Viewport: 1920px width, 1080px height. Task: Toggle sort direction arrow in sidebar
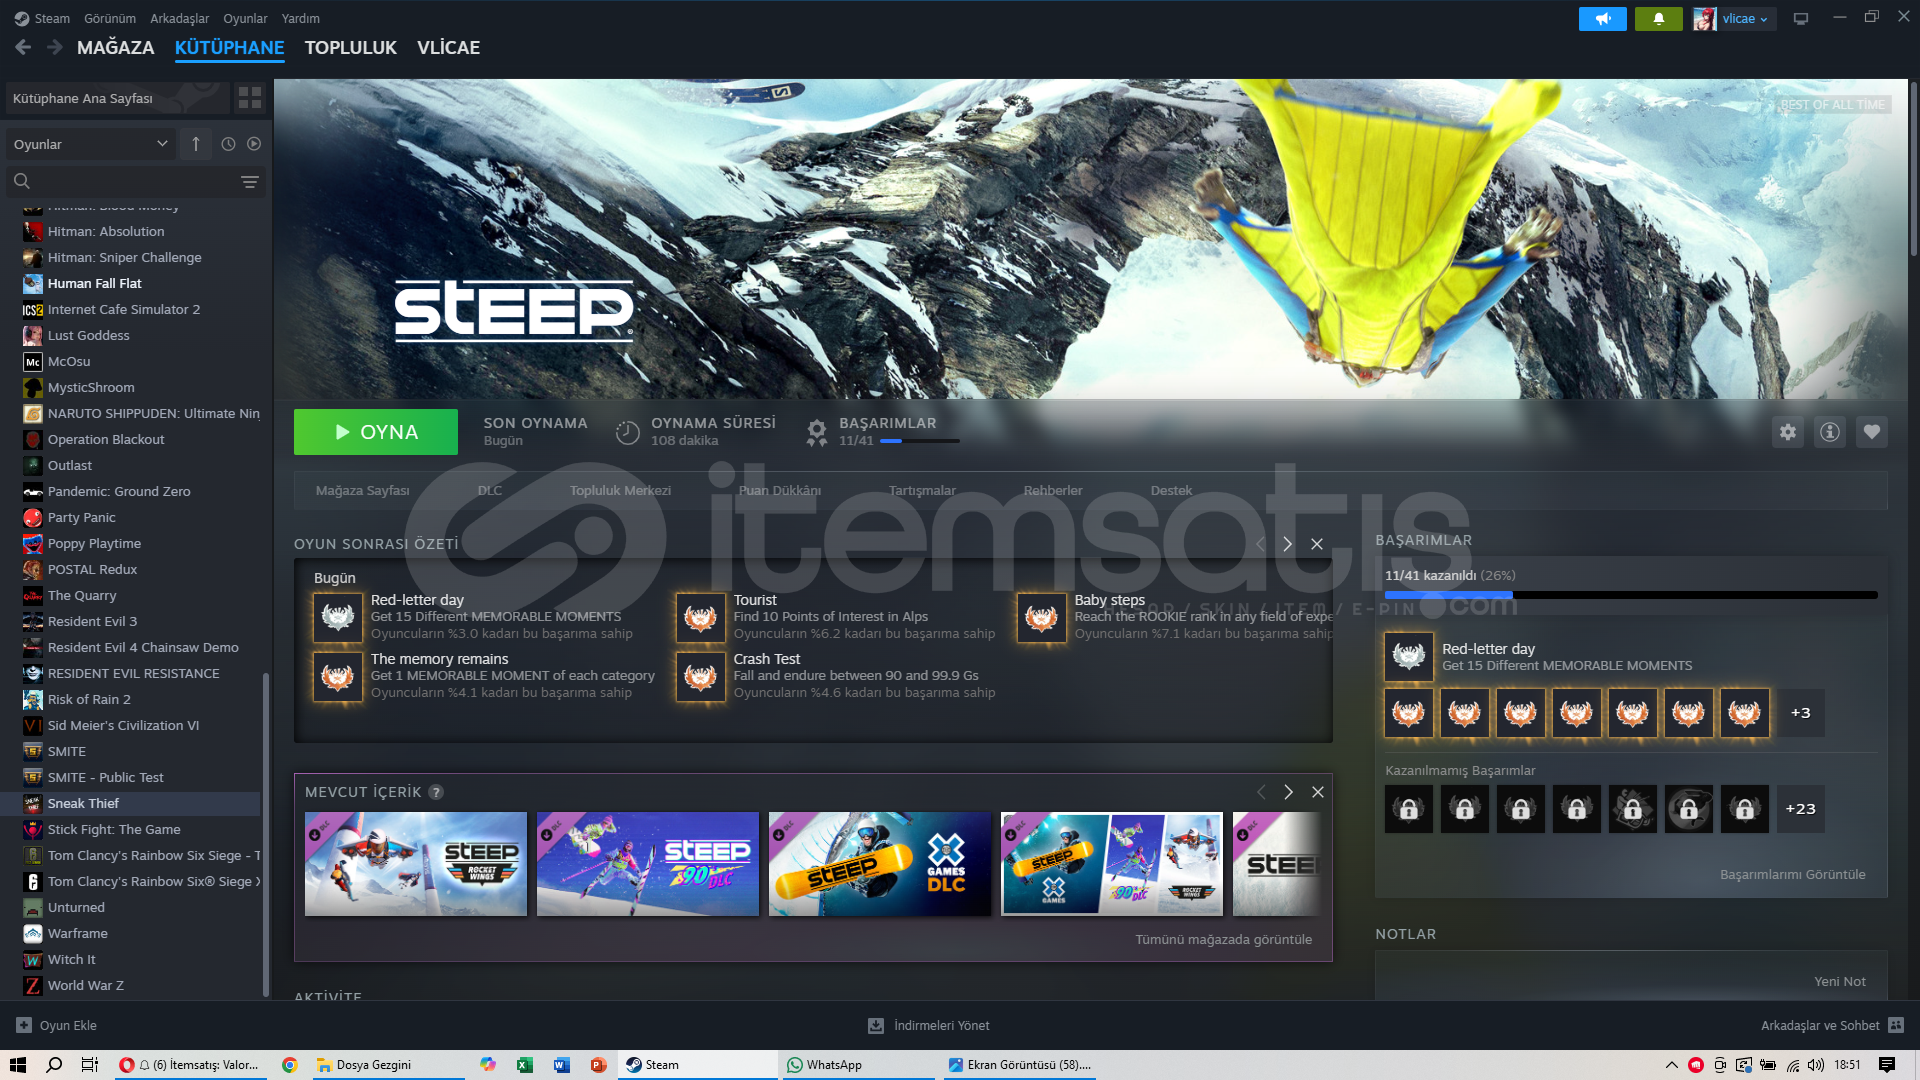click(196, 144)
